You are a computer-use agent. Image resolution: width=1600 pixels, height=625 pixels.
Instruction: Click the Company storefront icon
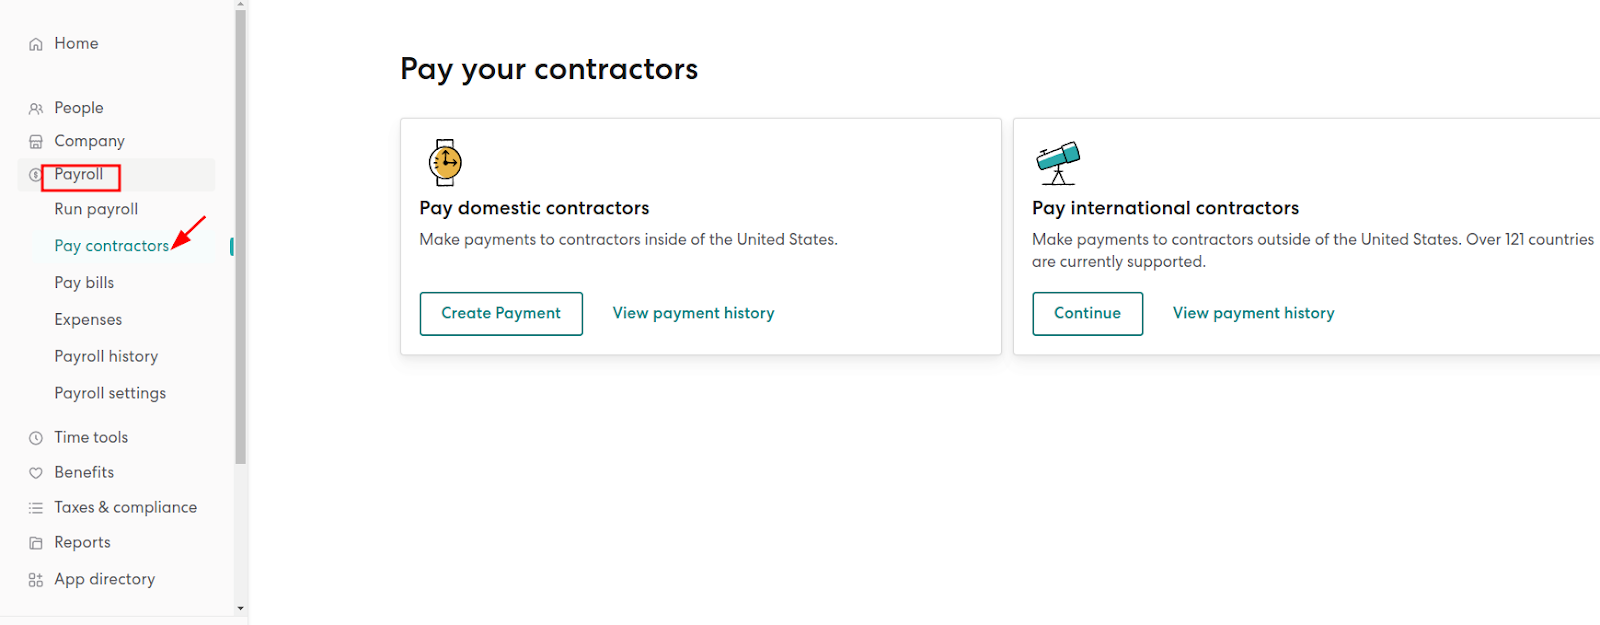pyautogui.click(x=36, y=142)
